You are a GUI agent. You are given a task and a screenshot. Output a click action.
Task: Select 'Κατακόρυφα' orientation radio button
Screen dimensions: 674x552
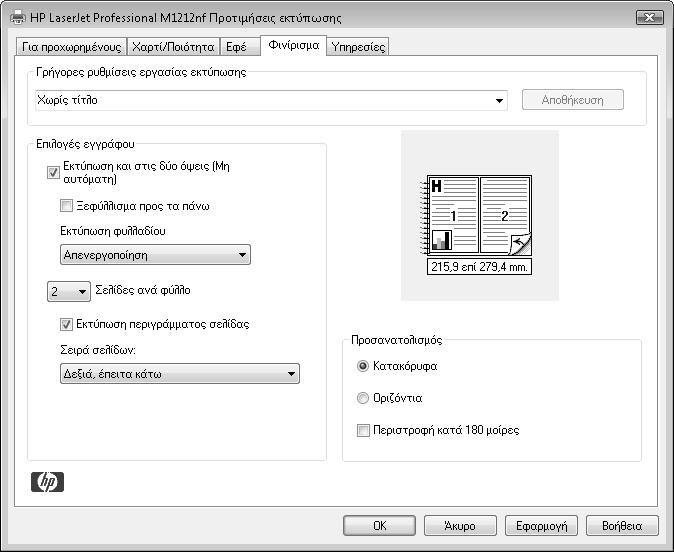tap(363, 366)
